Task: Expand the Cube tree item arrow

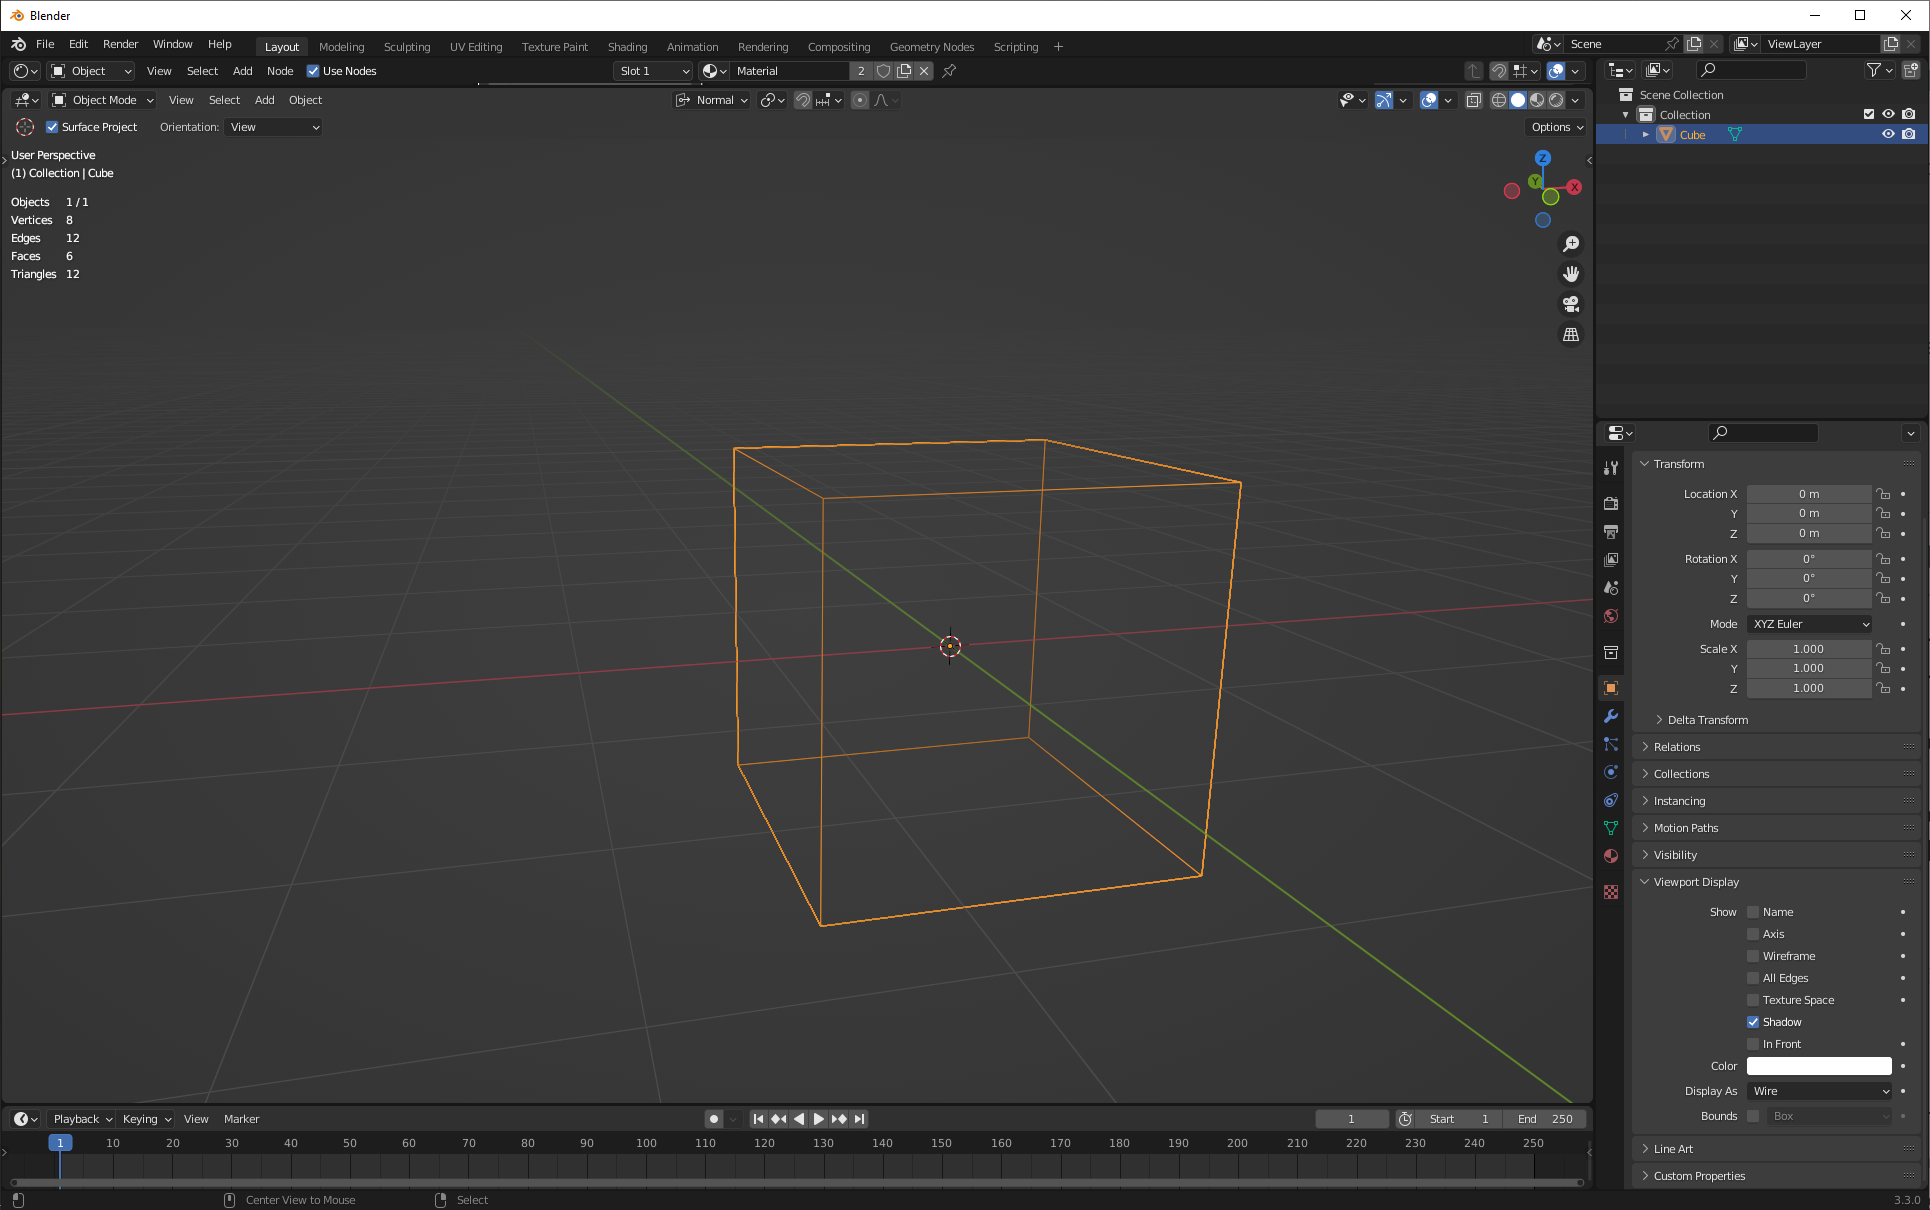Action: tap(1646, 134)
